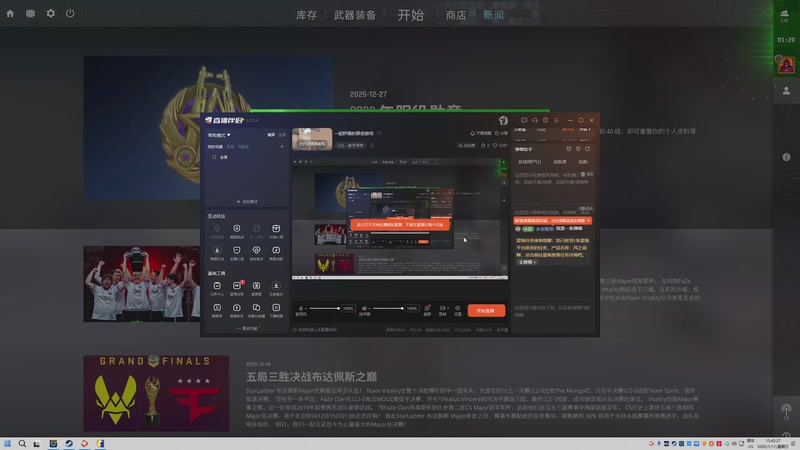Open the Windows Start menu
This screenshot has height=450, width=800.
7,443
